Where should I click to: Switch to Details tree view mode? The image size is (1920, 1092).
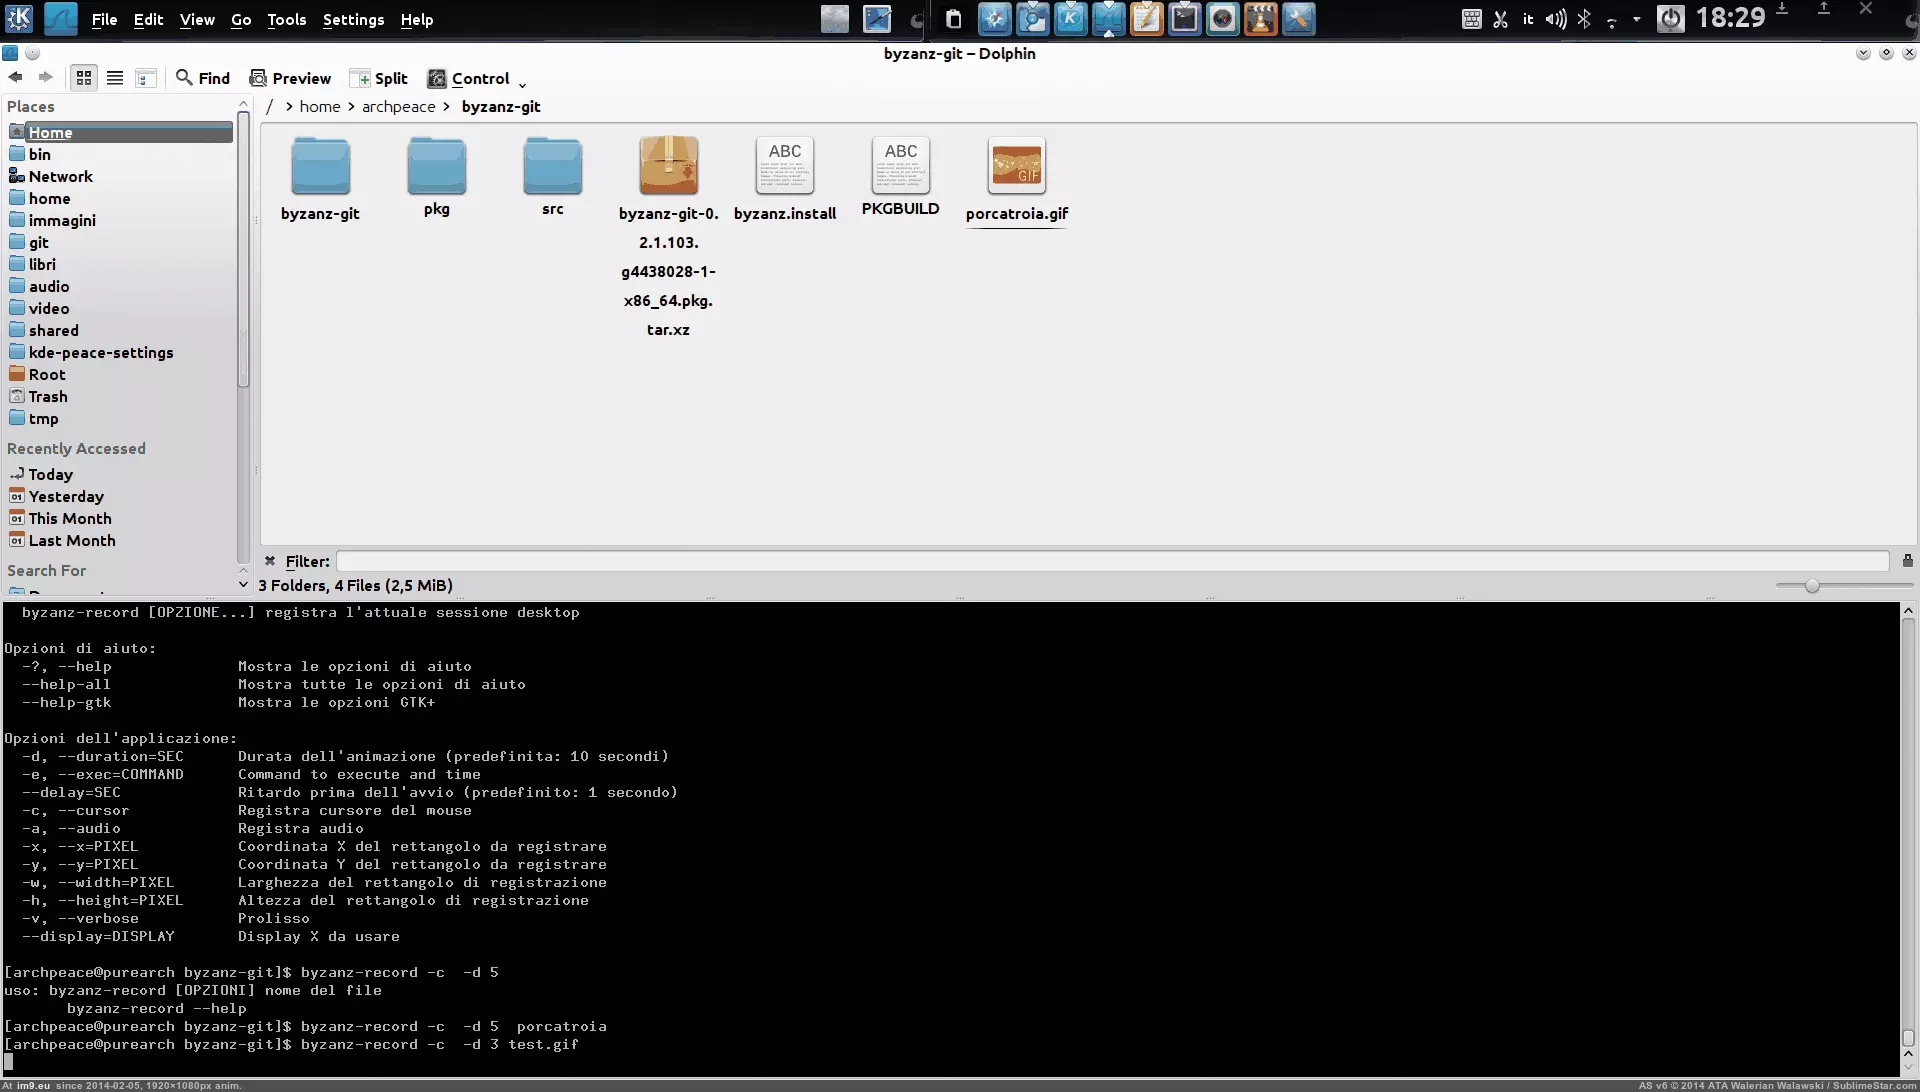pos(145,78)
